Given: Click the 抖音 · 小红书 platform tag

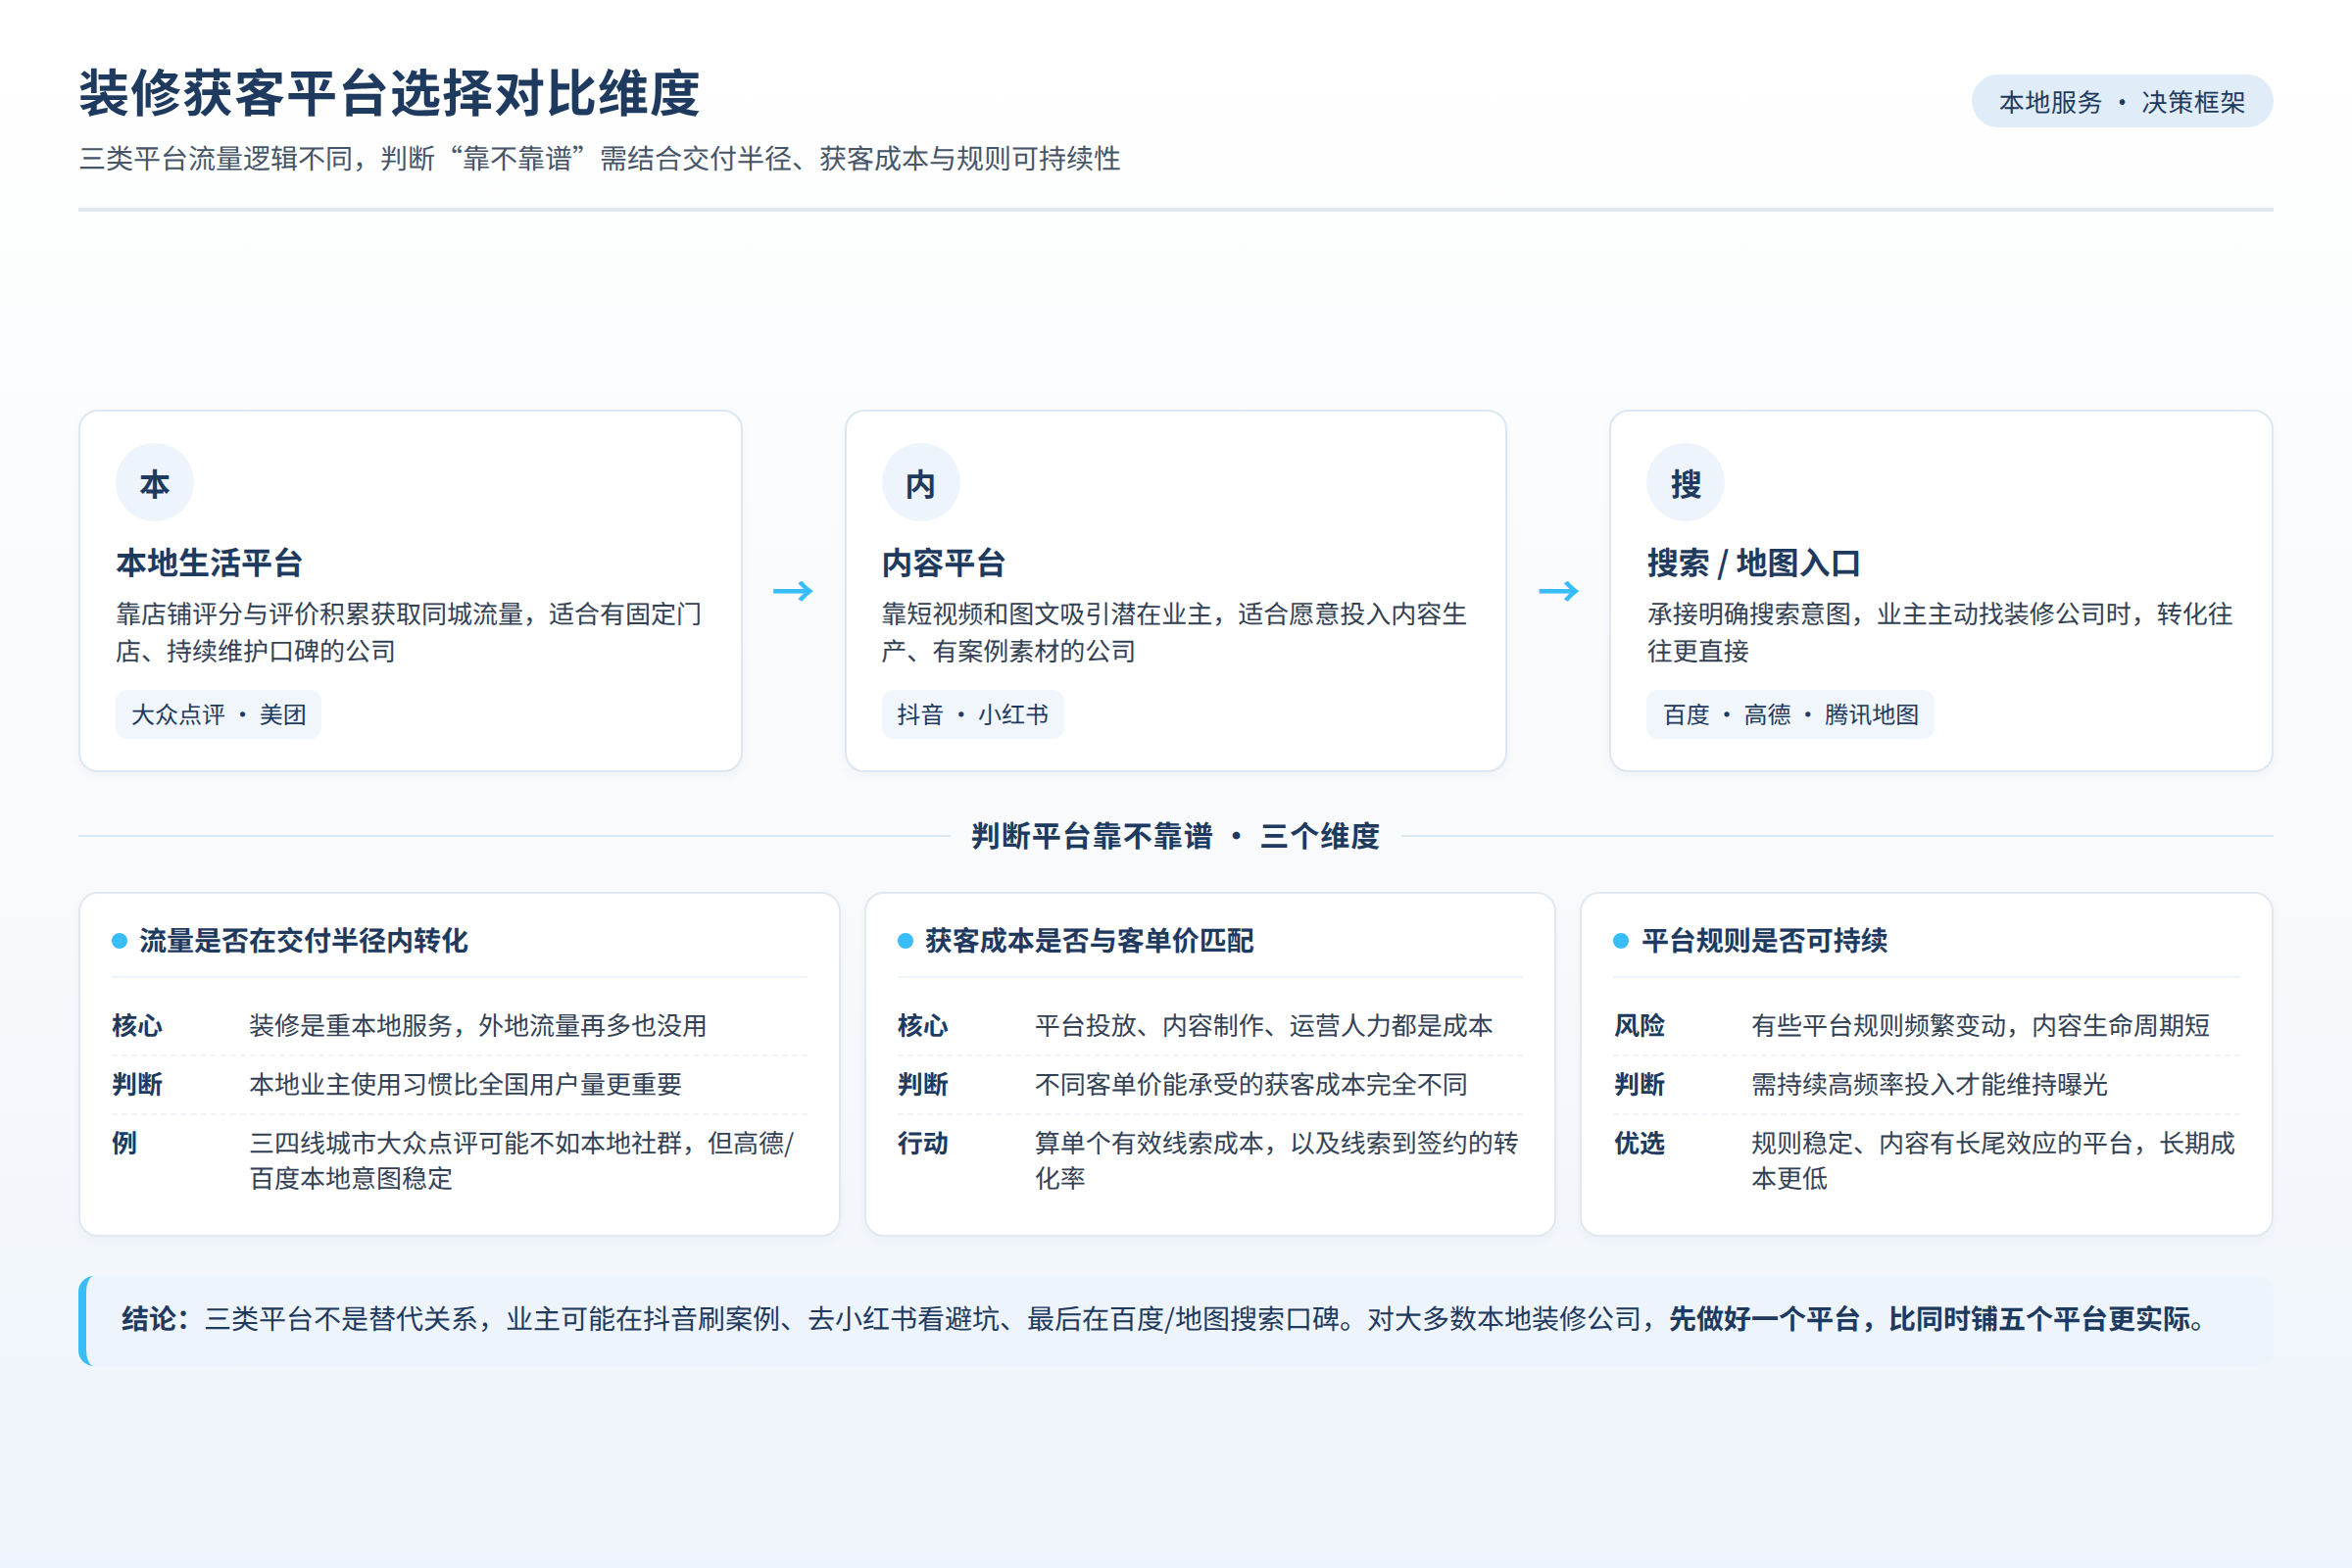Looking at the screenshot, I should pos(972,714).
